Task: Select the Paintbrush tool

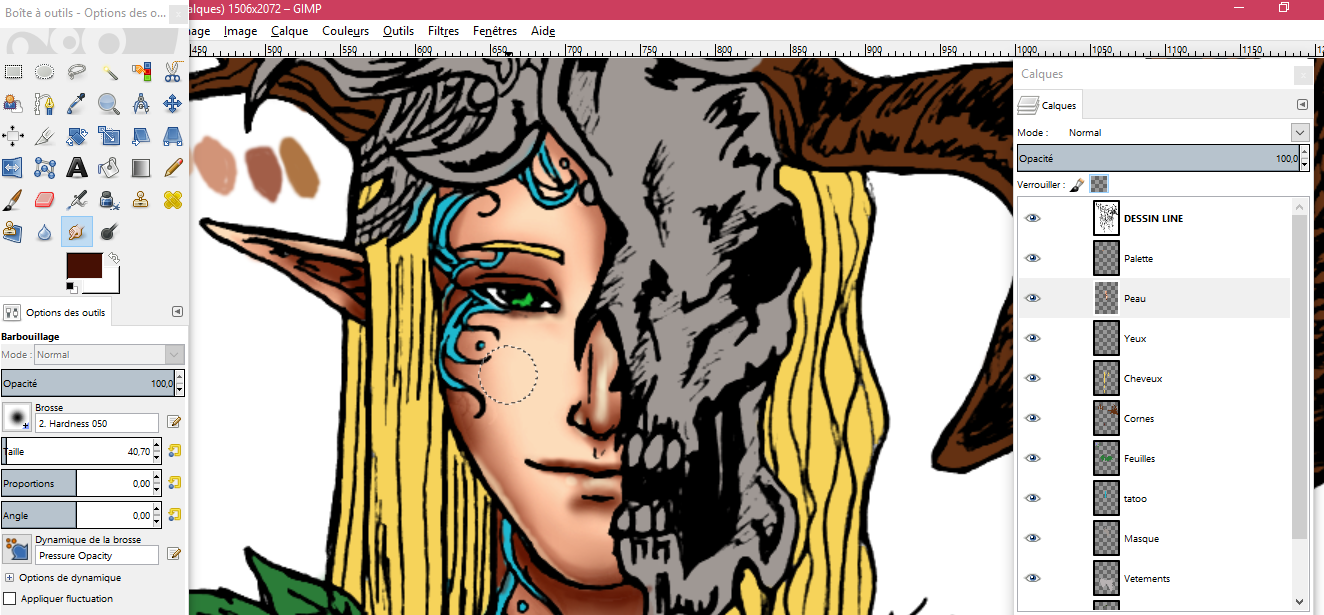Action: click(13, 200)
